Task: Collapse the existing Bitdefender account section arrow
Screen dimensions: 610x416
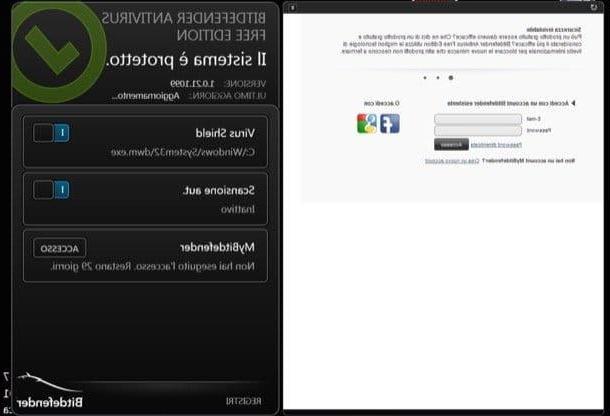Action: (x=573, y=103)
